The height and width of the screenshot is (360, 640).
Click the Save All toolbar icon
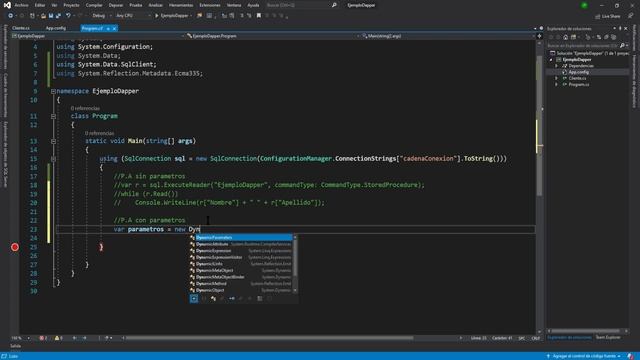coord(58,16)
